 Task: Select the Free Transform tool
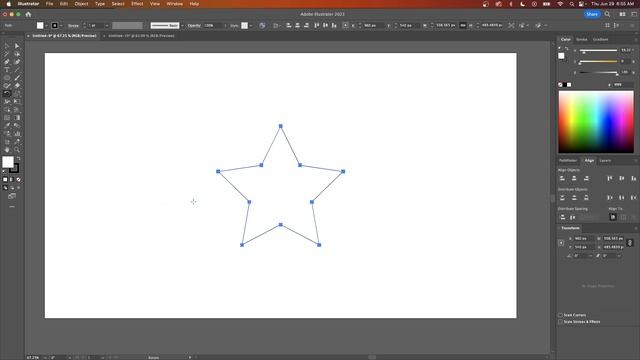pyautogui.click(x=17, y=102)
